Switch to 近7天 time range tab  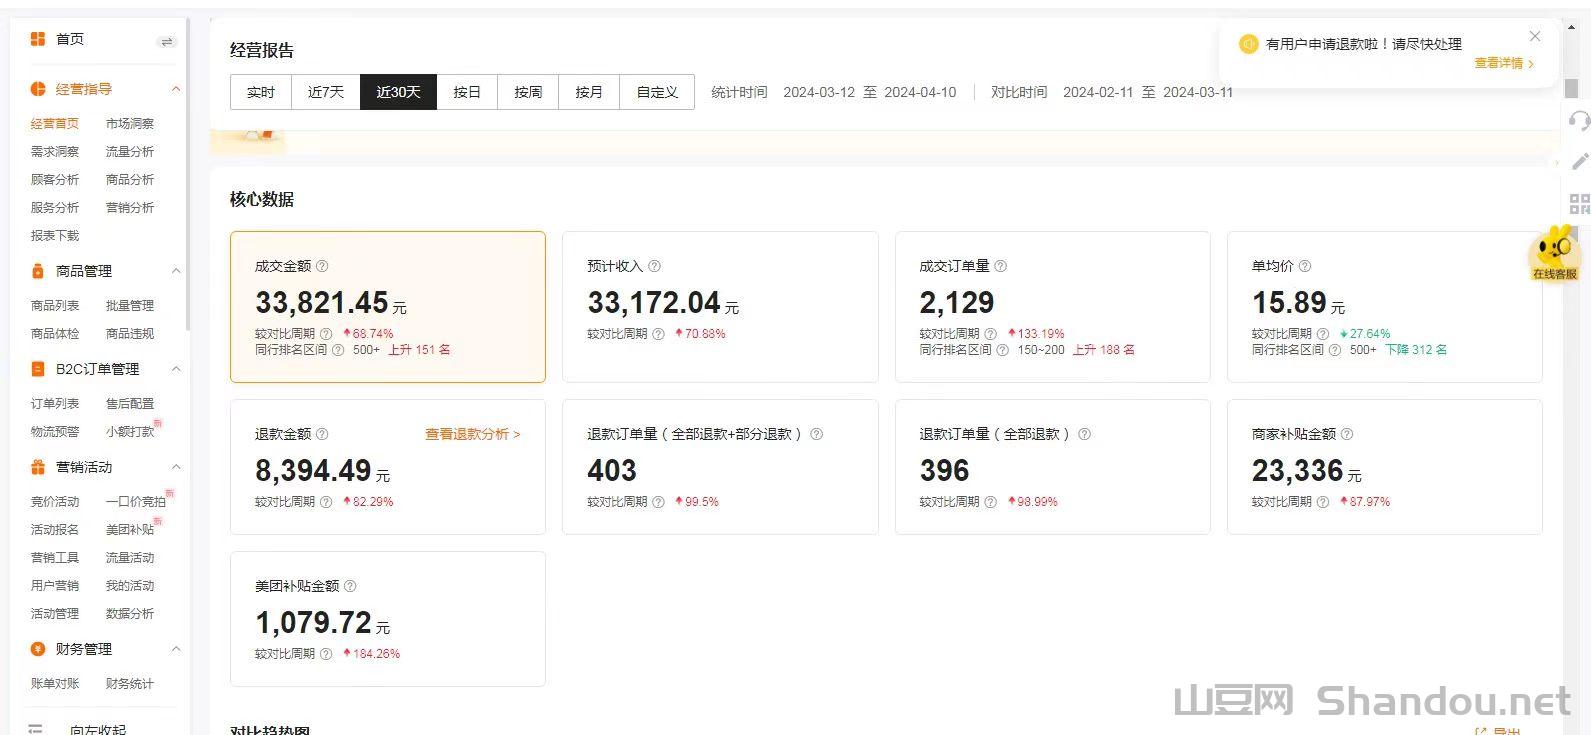click(326, 92)
